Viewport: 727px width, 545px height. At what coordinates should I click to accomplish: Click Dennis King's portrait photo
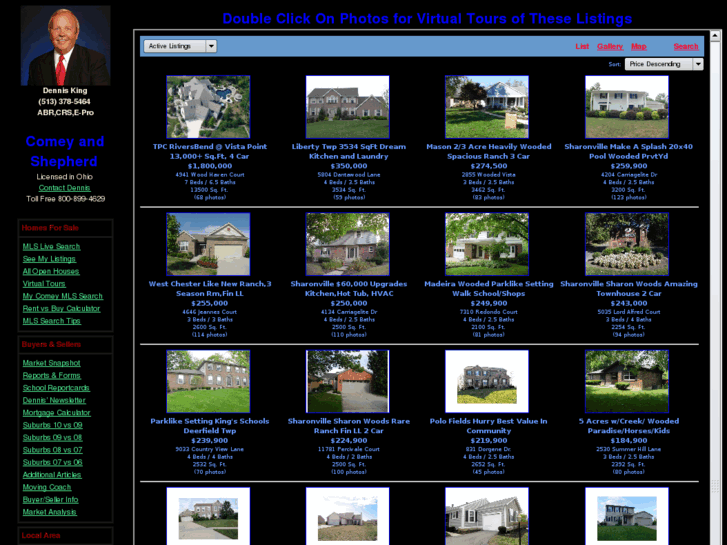tap(65, 45)
